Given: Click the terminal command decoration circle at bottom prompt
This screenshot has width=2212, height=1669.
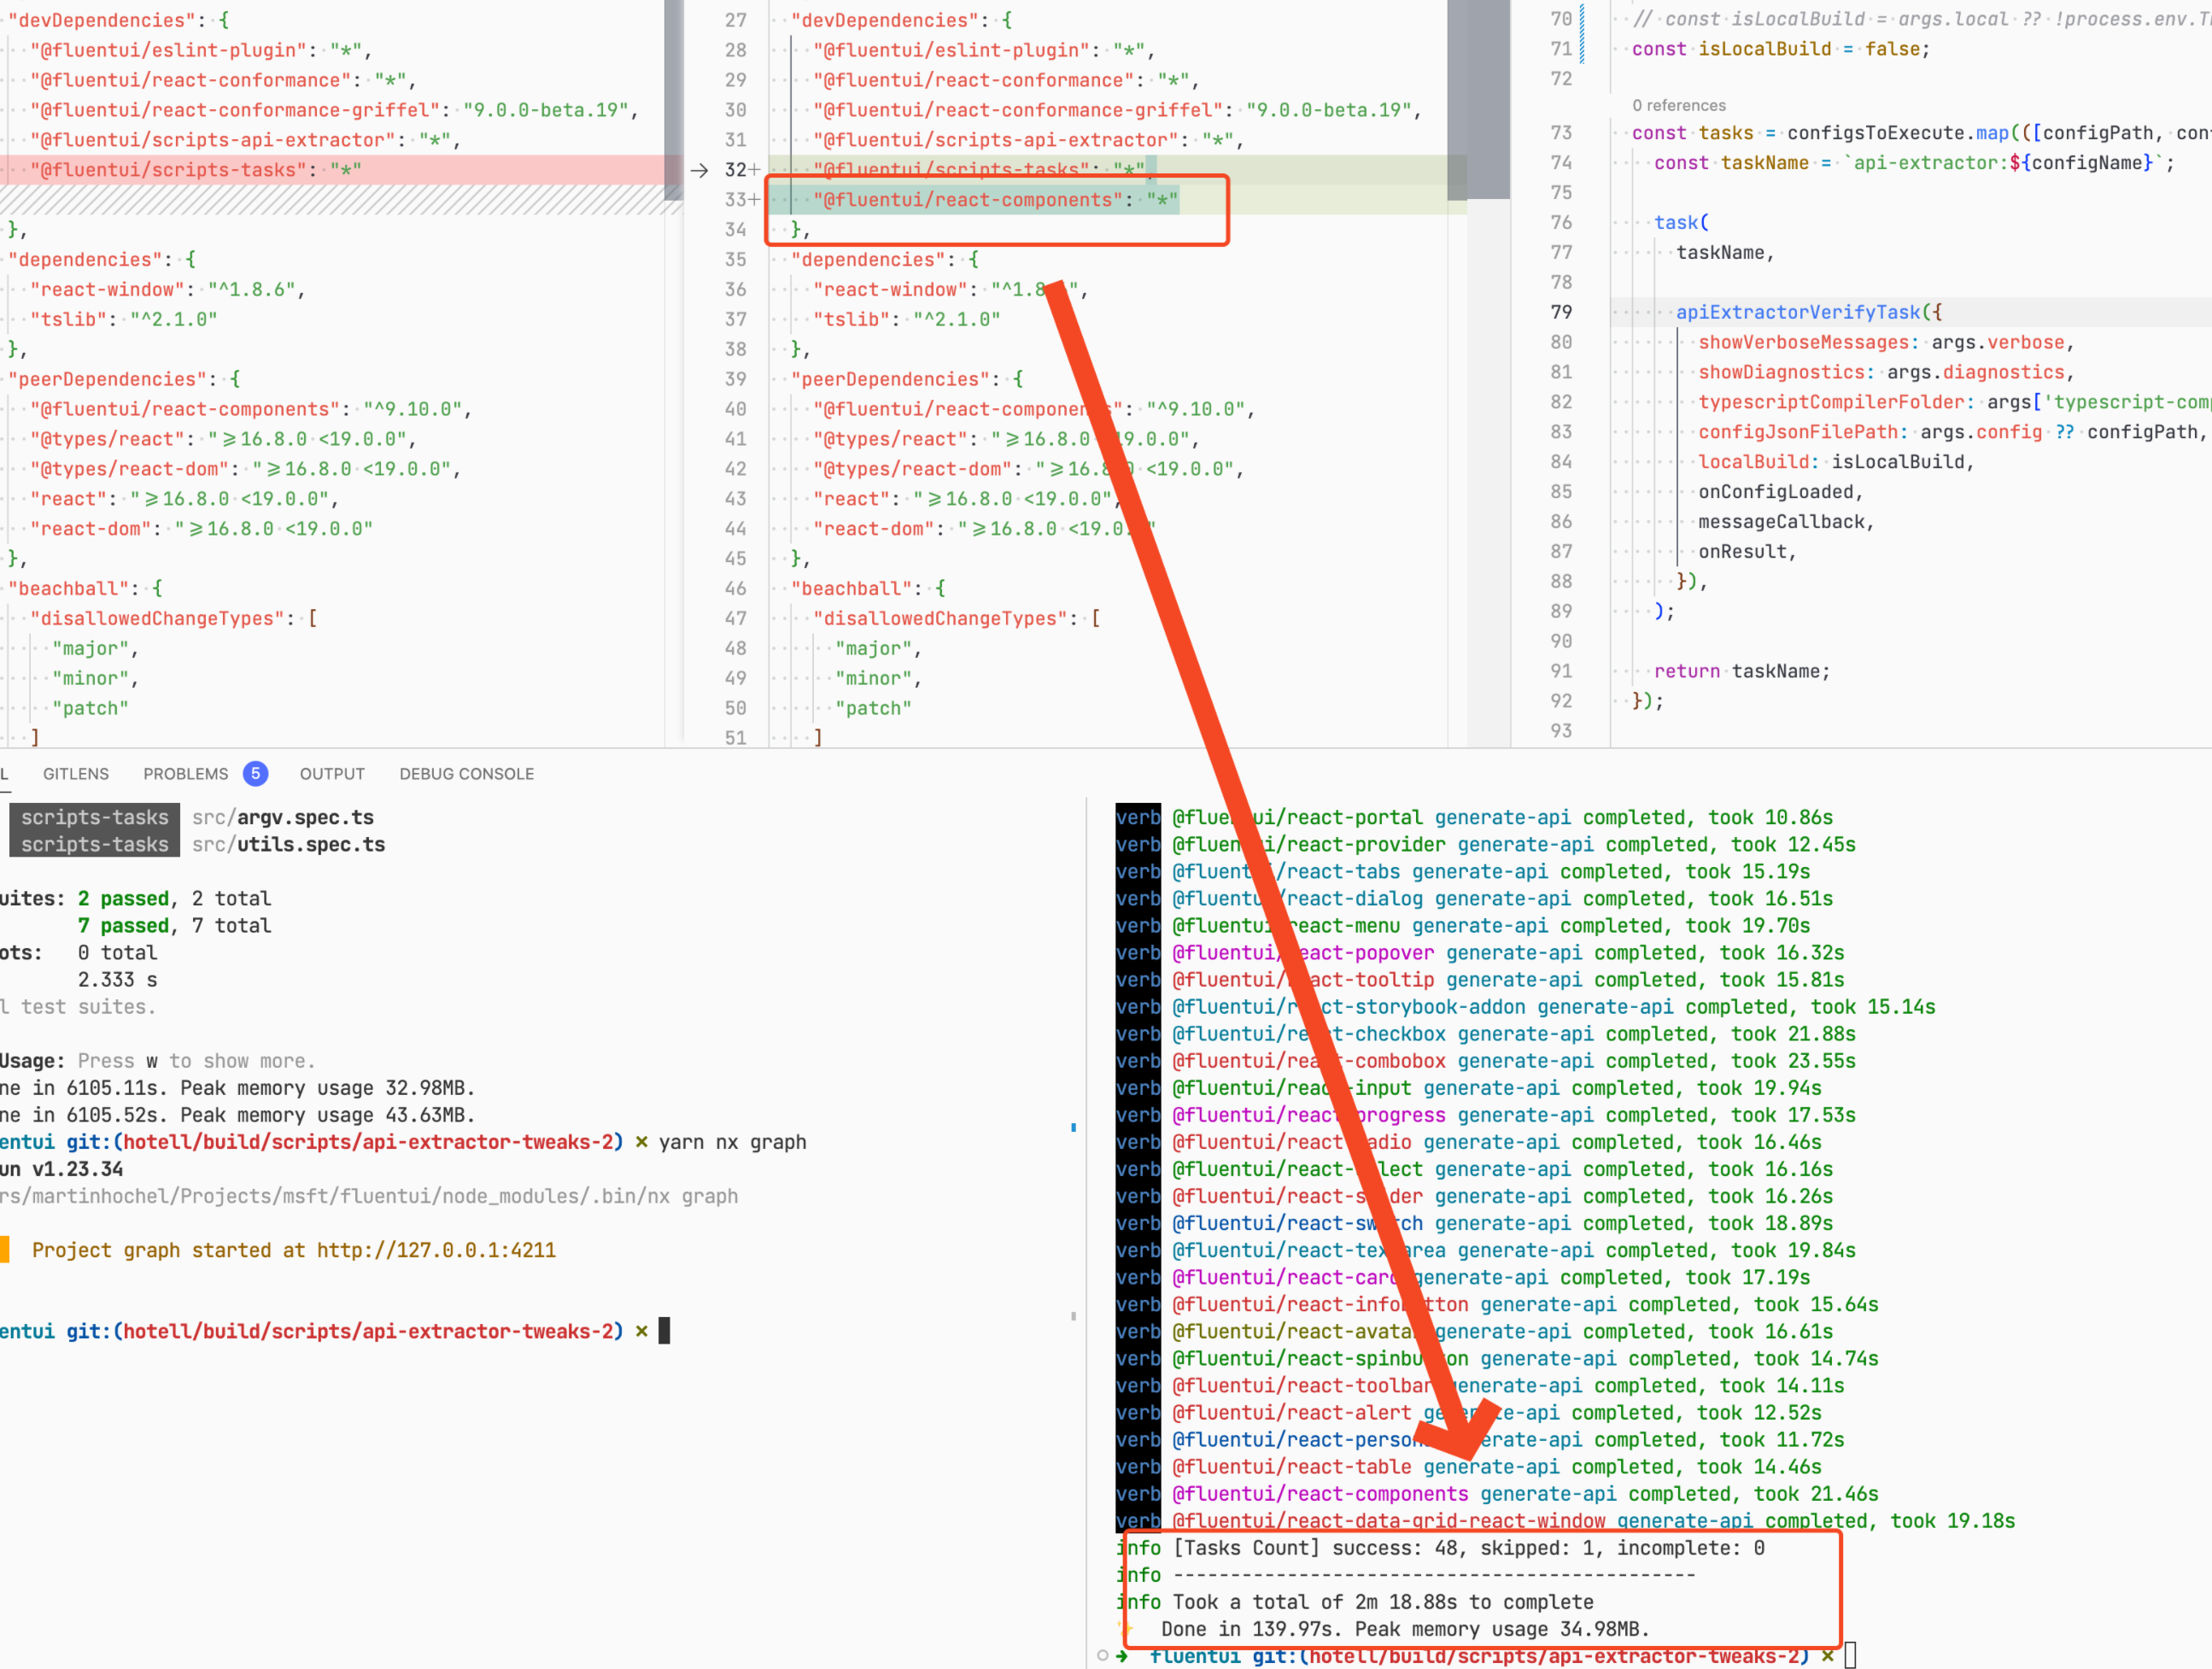Looking at the screenshot, I should point(1102,1656).
